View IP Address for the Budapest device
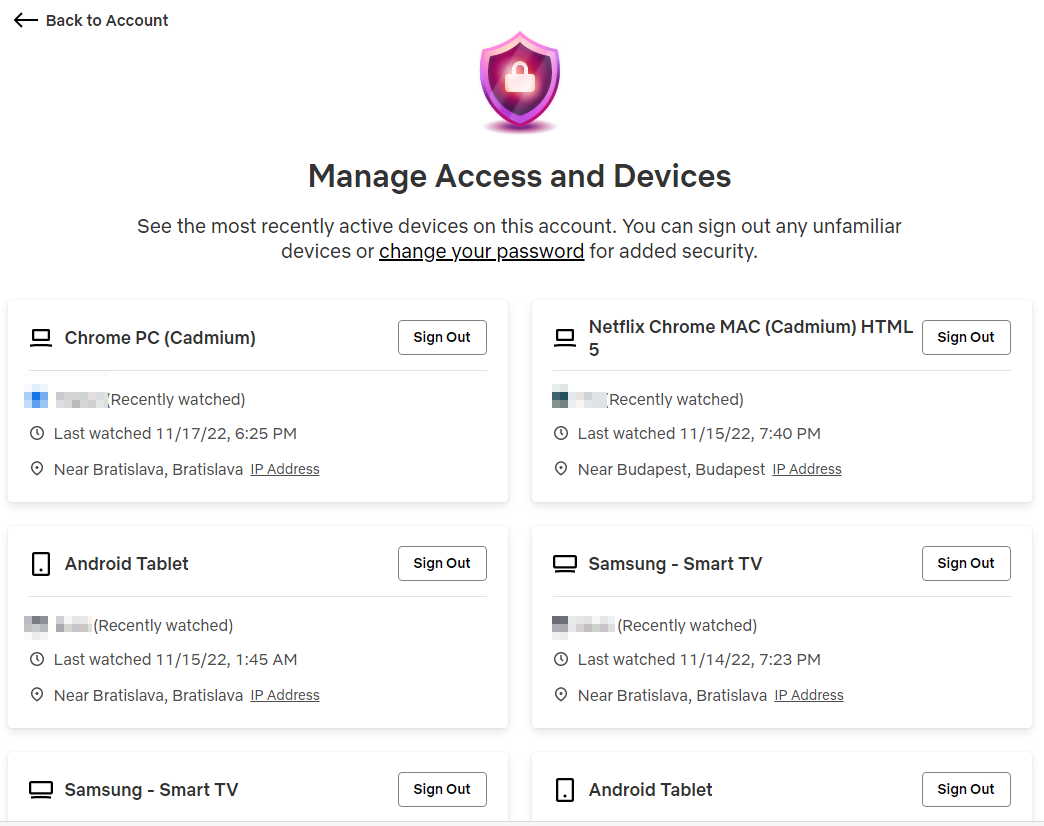The width and height of the screenshot is (1044, 826). (807, 469)
